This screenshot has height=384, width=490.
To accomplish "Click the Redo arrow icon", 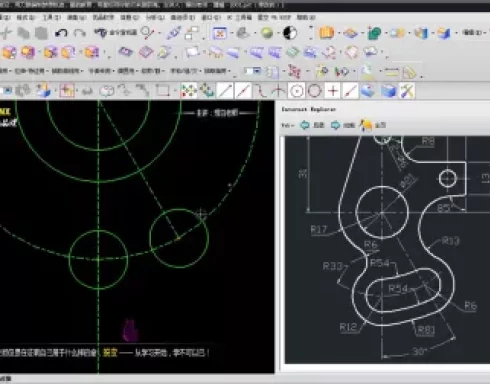I will click(79, 33).
